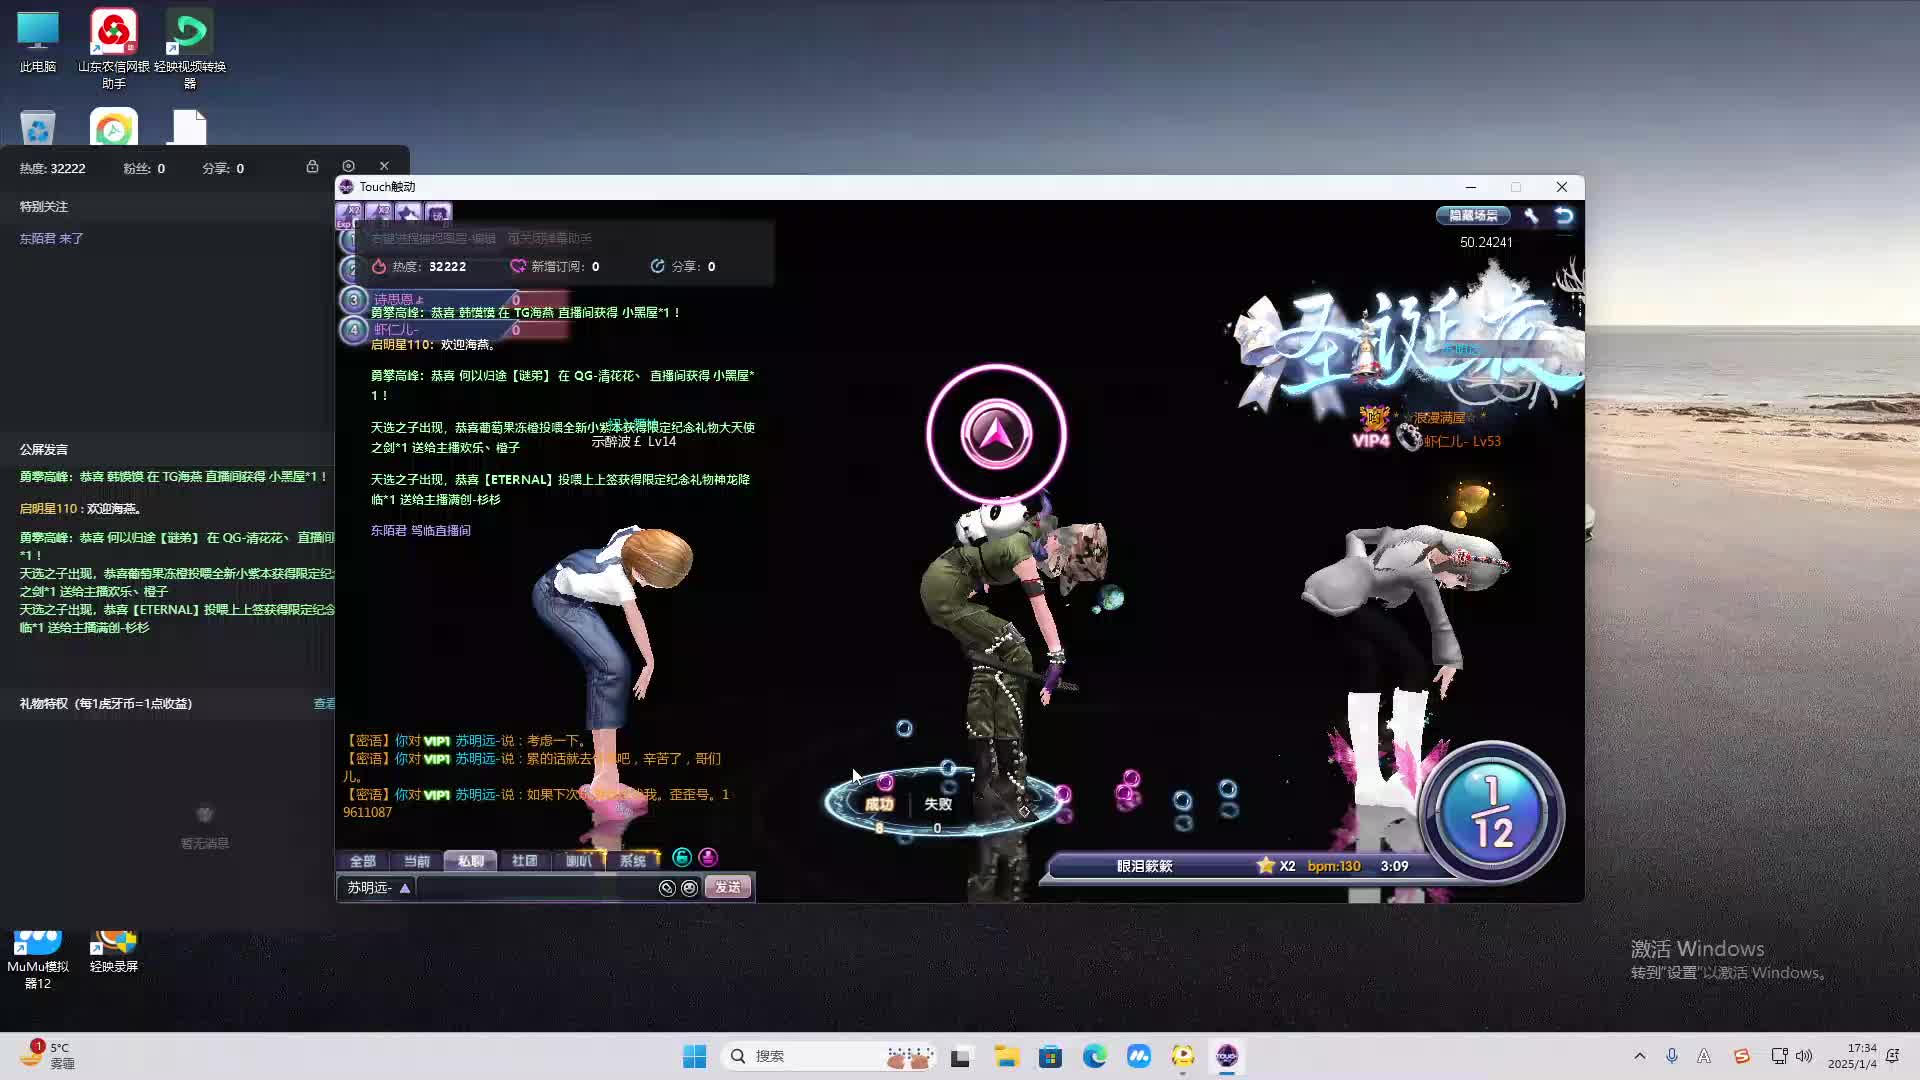The width and height of the screenshot is (1920, 1080).
Task: Open streaming panel settings gear icon
Action: click(x=348, y=166)
